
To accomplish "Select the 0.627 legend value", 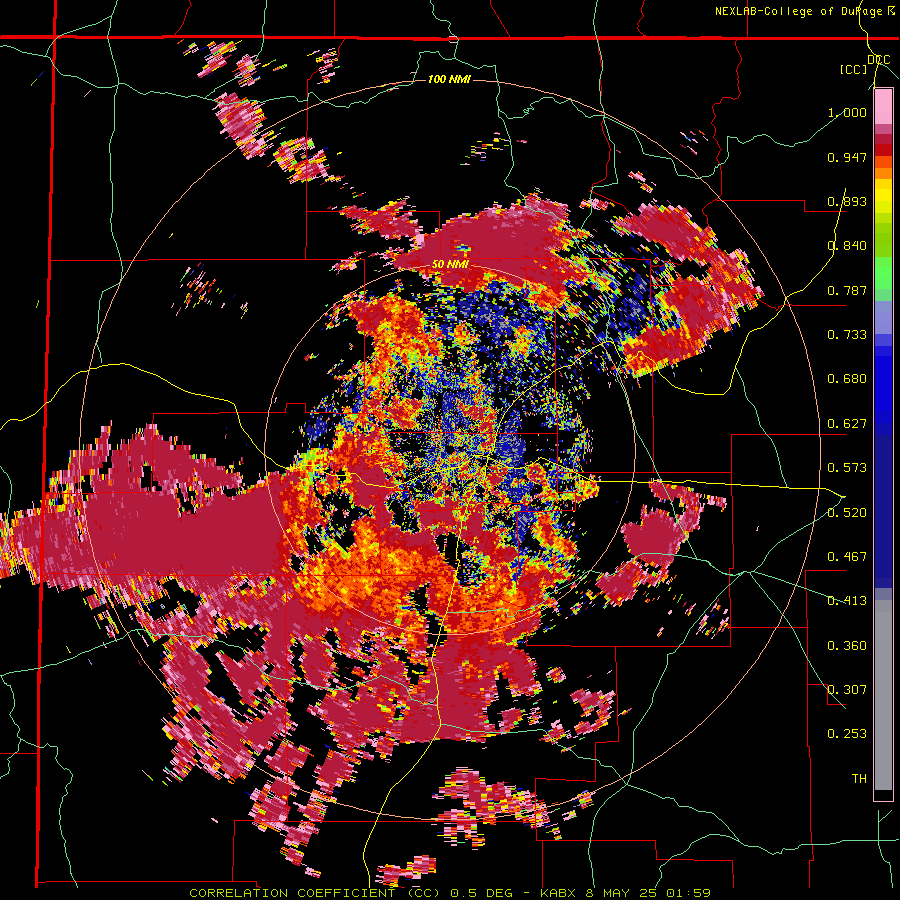I will (x=847, y=424).
